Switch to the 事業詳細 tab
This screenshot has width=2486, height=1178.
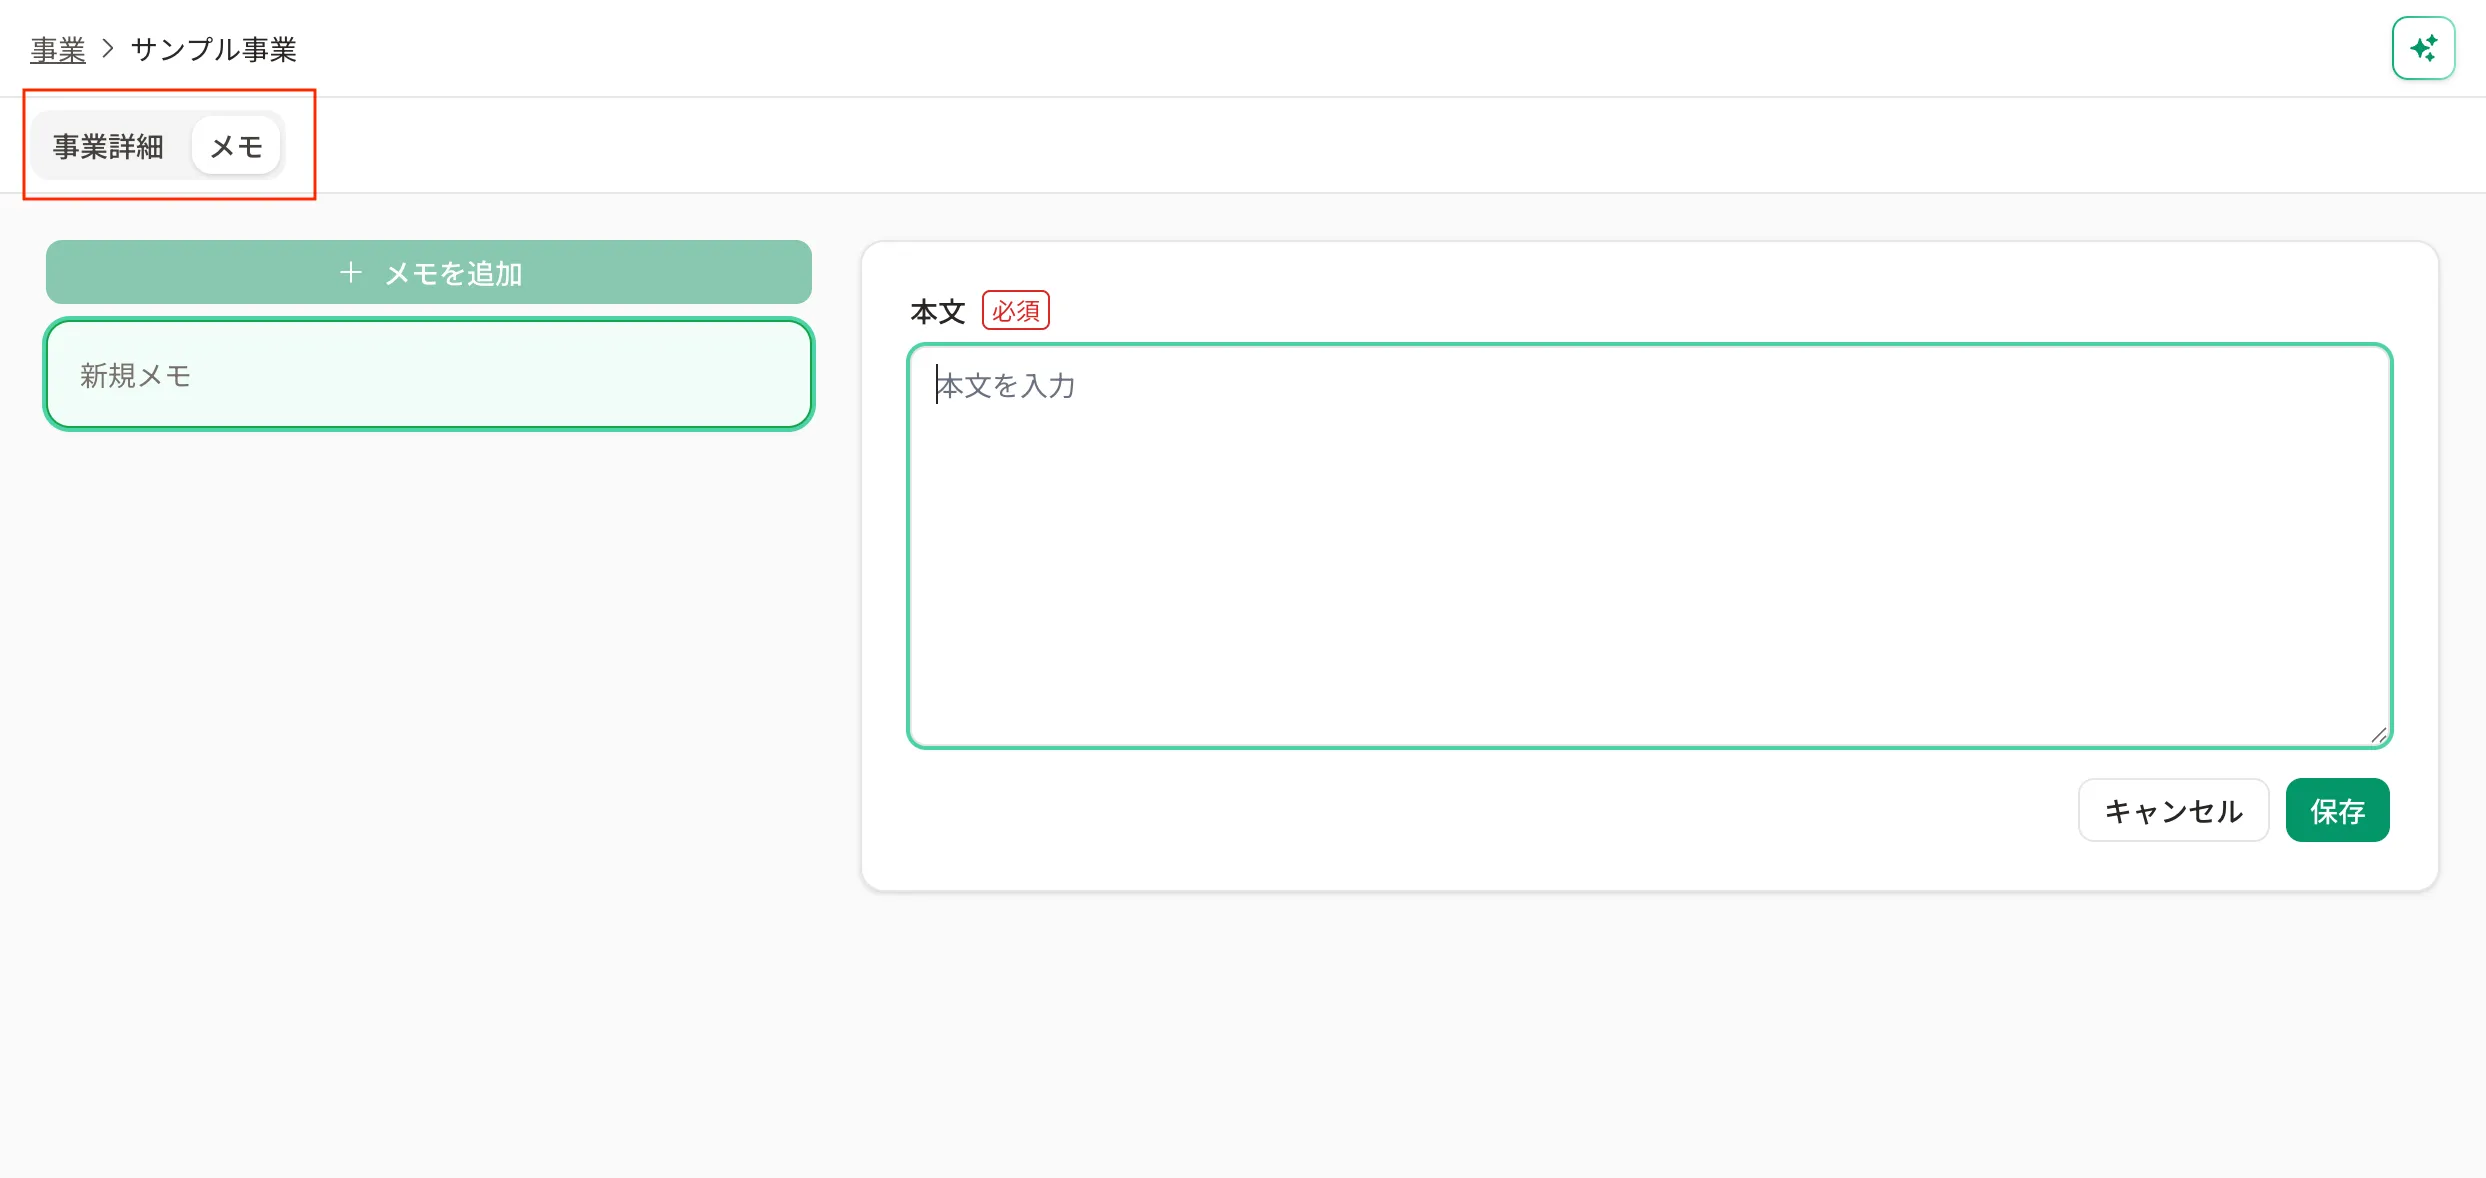click(108, 146)
